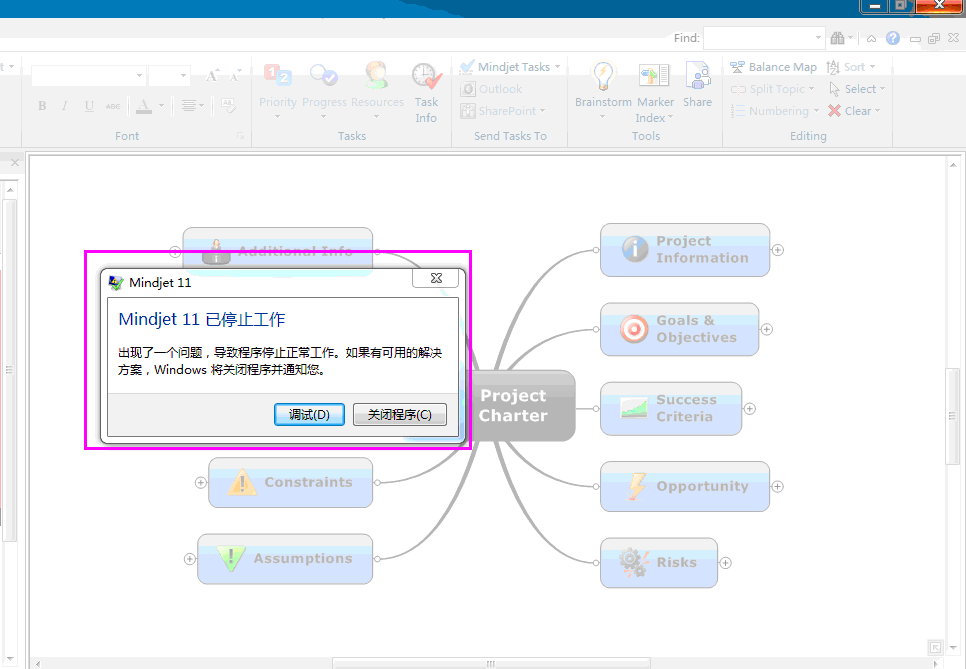
Task: Click the horizontal scrollbar of the map
Action: point(491,663)
